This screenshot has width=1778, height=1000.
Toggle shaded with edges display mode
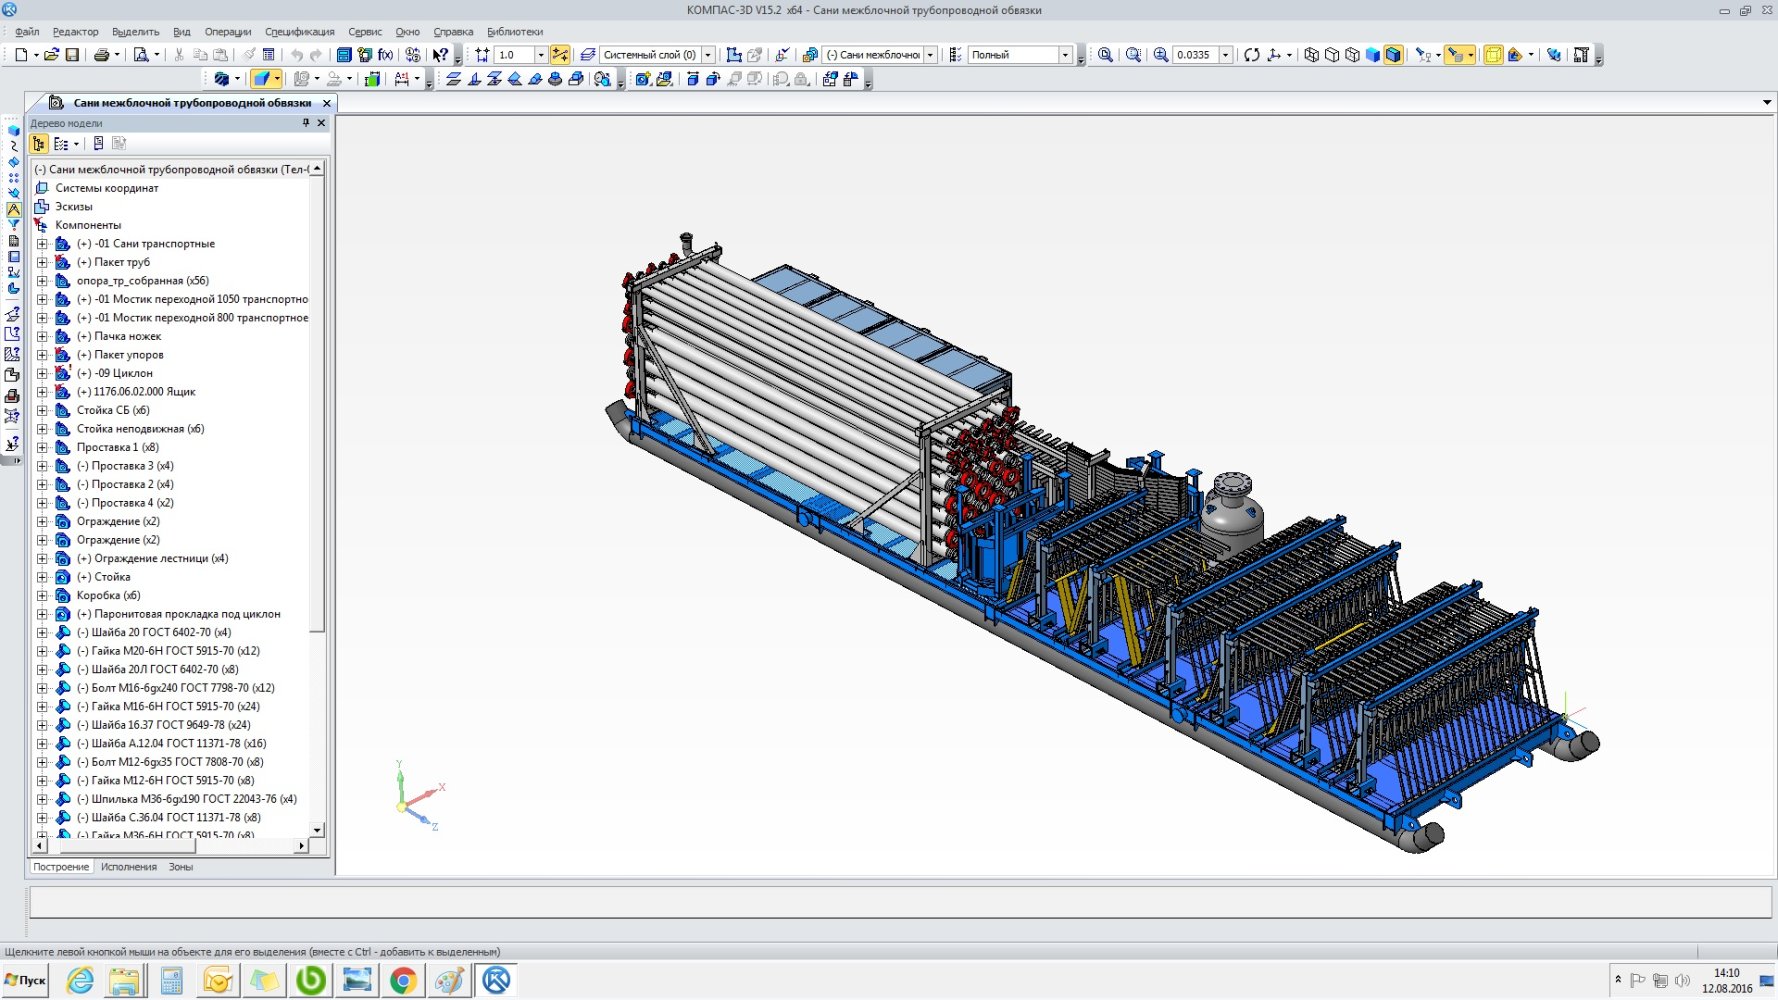click(x=1393, y=55)
